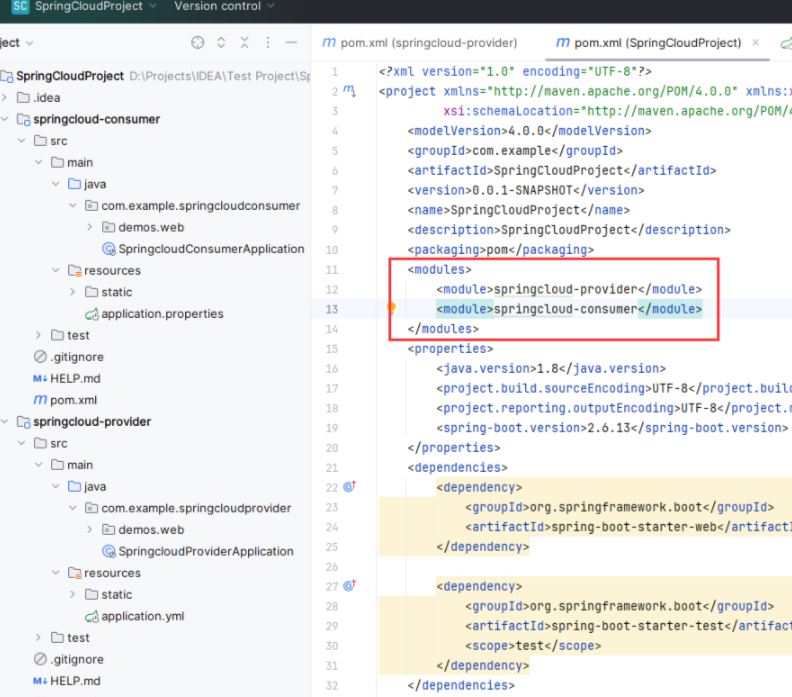
Task: Click the Collapse All icon in Project panel
Action: (245, 43)
